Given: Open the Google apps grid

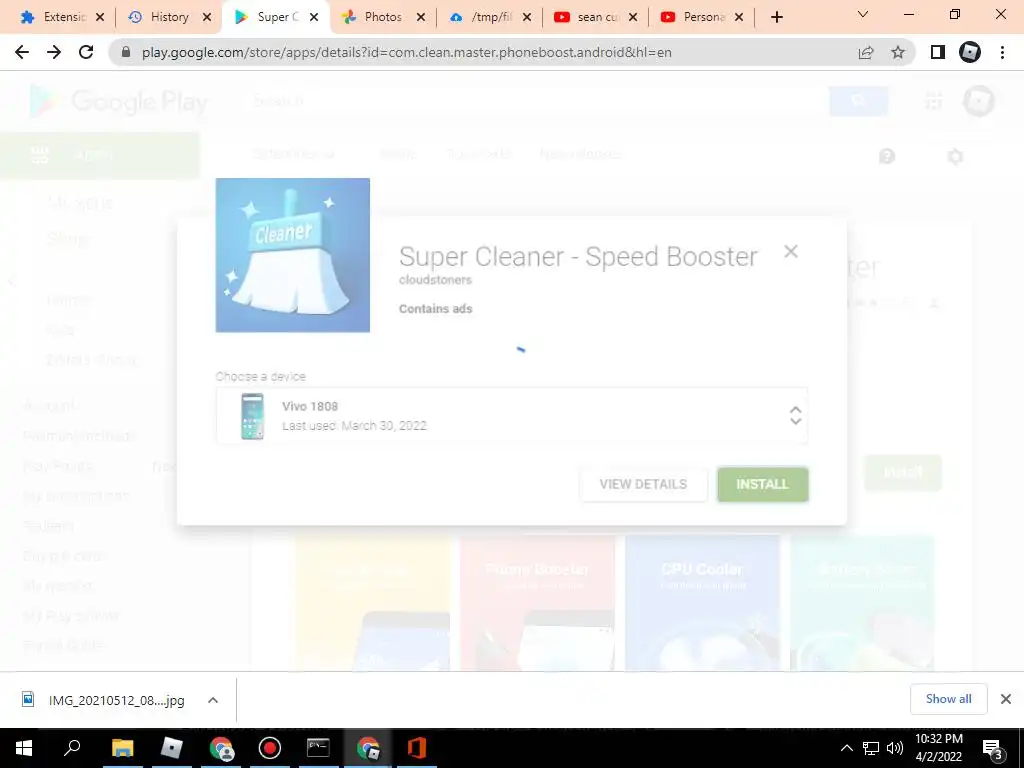Looking at the screenshot, I should [934, 101].
